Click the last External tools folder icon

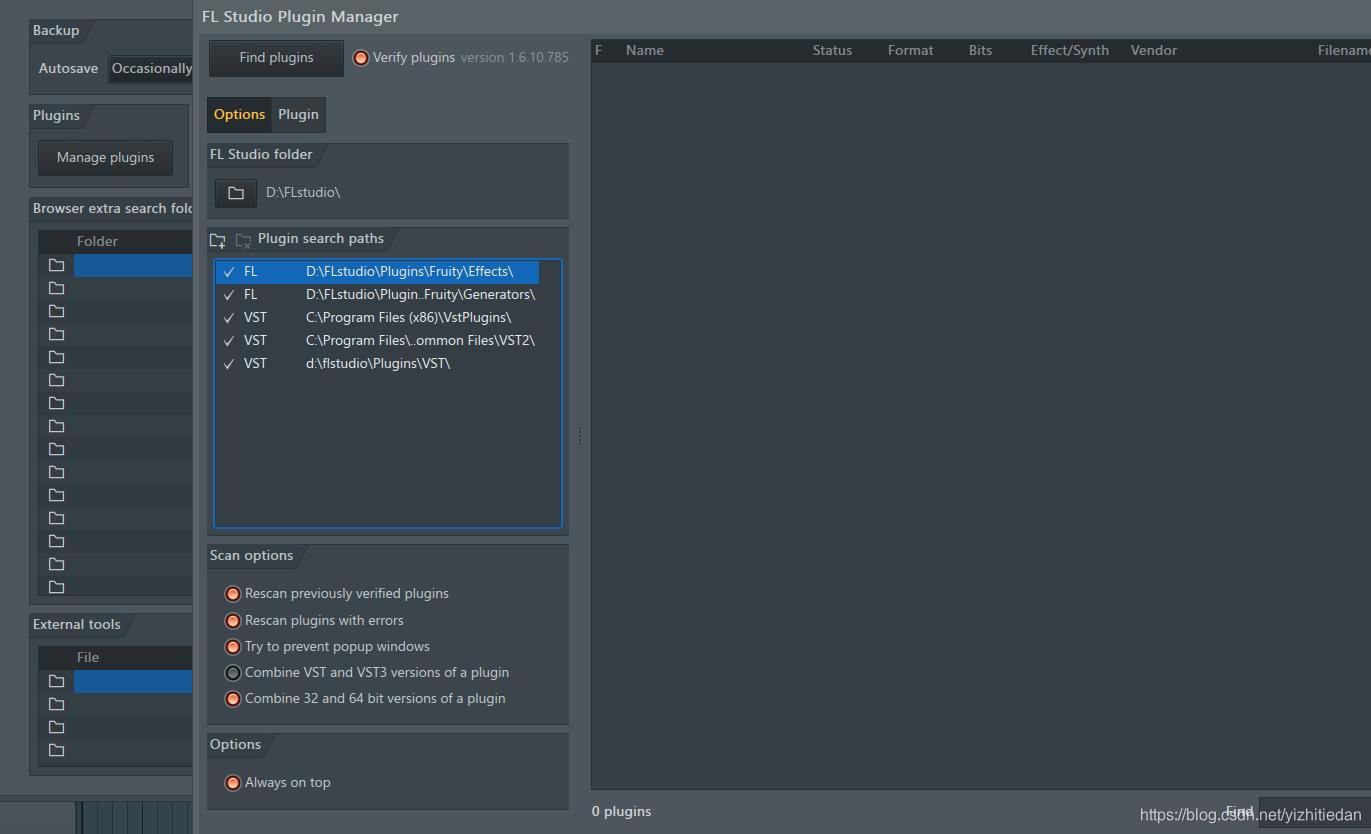[57, 750]
